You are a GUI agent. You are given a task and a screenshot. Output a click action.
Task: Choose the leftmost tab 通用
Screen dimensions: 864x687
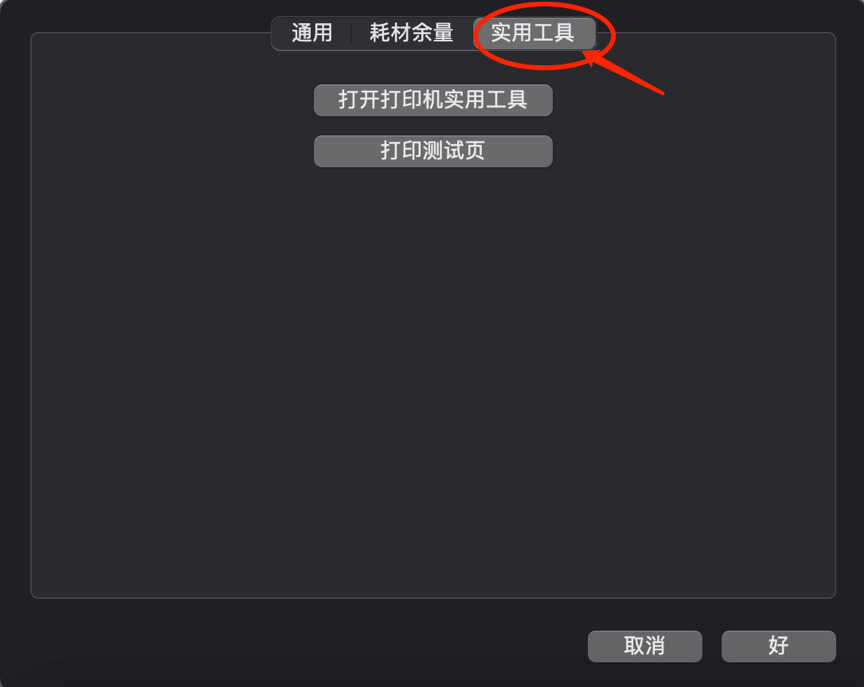(x=312, y=33)
